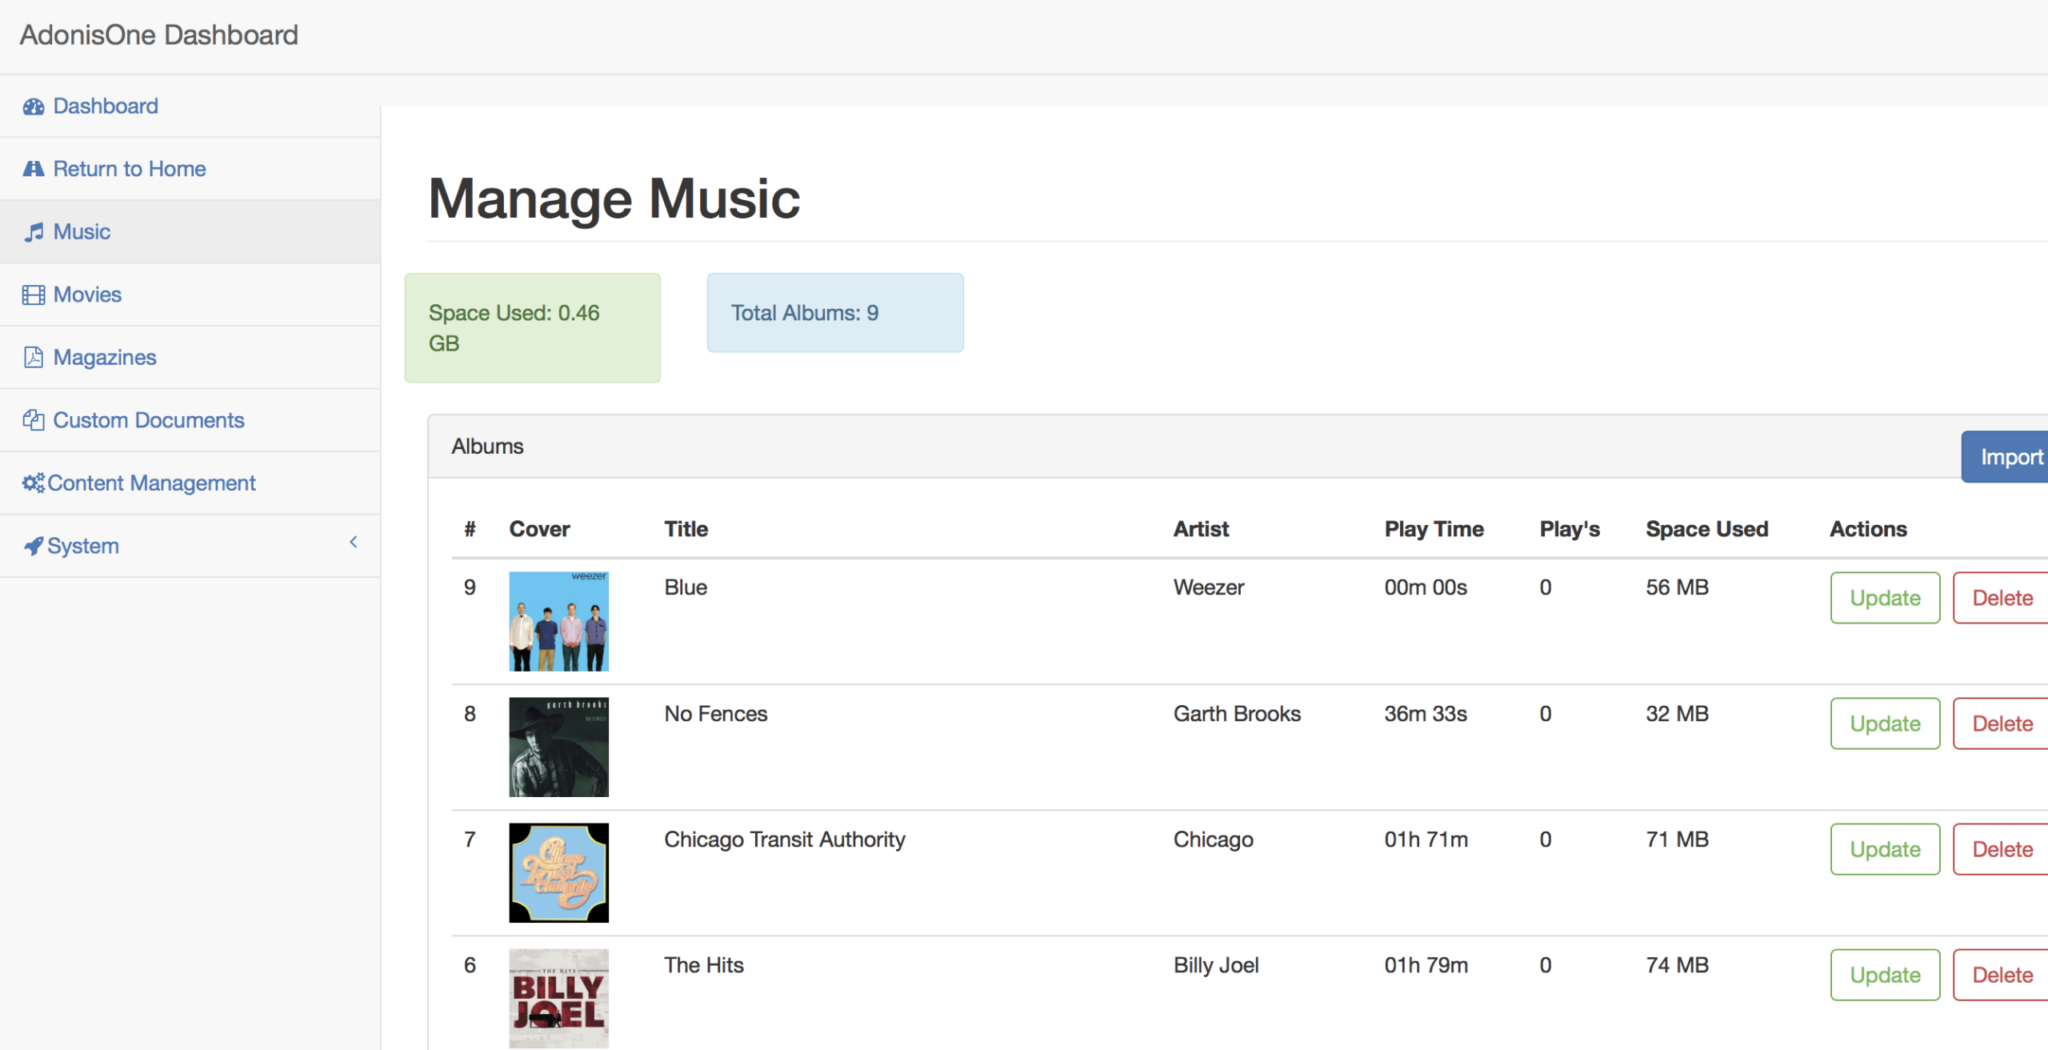The height and width of the screenshot is (1050, 2048).
Task: Click the Billy Joel The Hits cover
Action: pos(559,998)
